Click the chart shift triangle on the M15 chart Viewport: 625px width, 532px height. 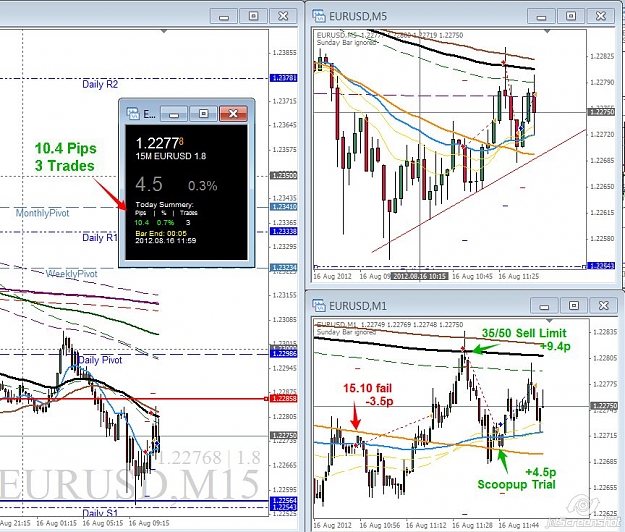[164, 31]
